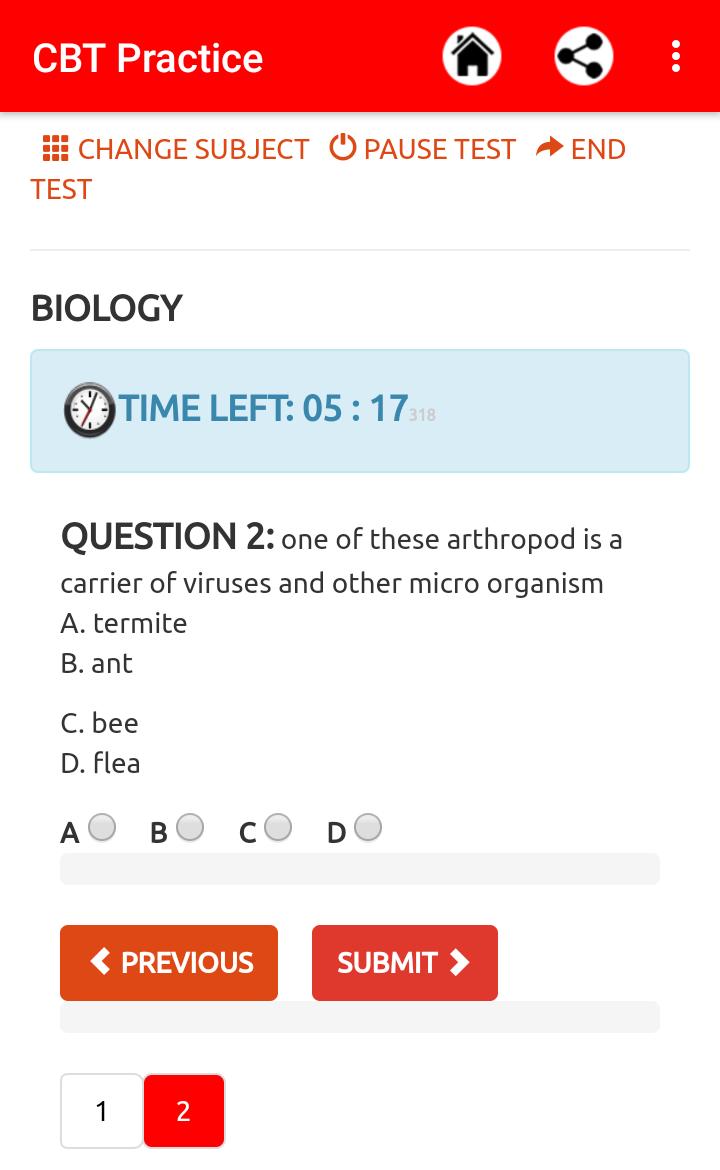Click the Biology subject heading
This screenshot has width=720, height=1170.
point(107,308)
